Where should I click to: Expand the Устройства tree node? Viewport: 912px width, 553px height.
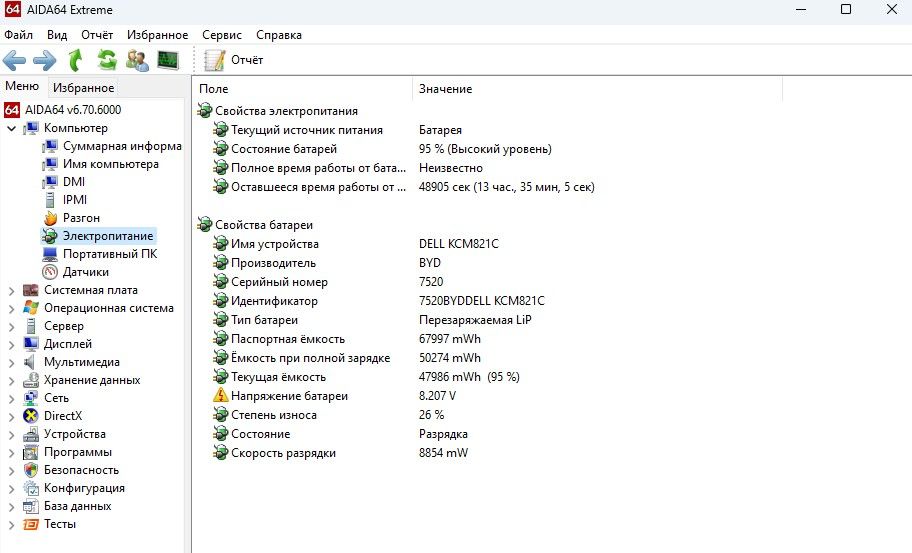point(12,435)
